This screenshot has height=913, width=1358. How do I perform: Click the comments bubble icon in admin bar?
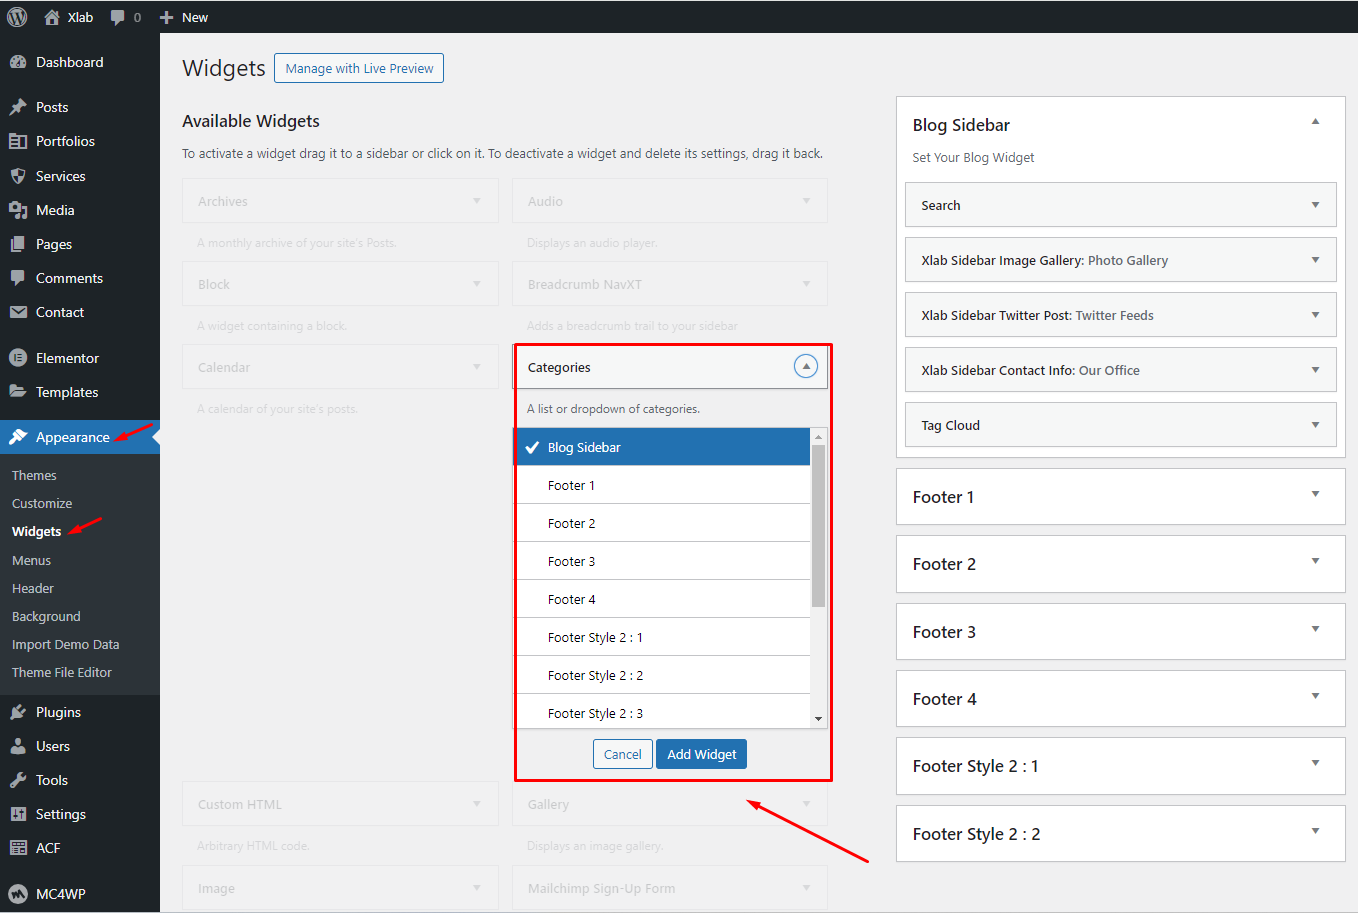(x=118, y=17)
